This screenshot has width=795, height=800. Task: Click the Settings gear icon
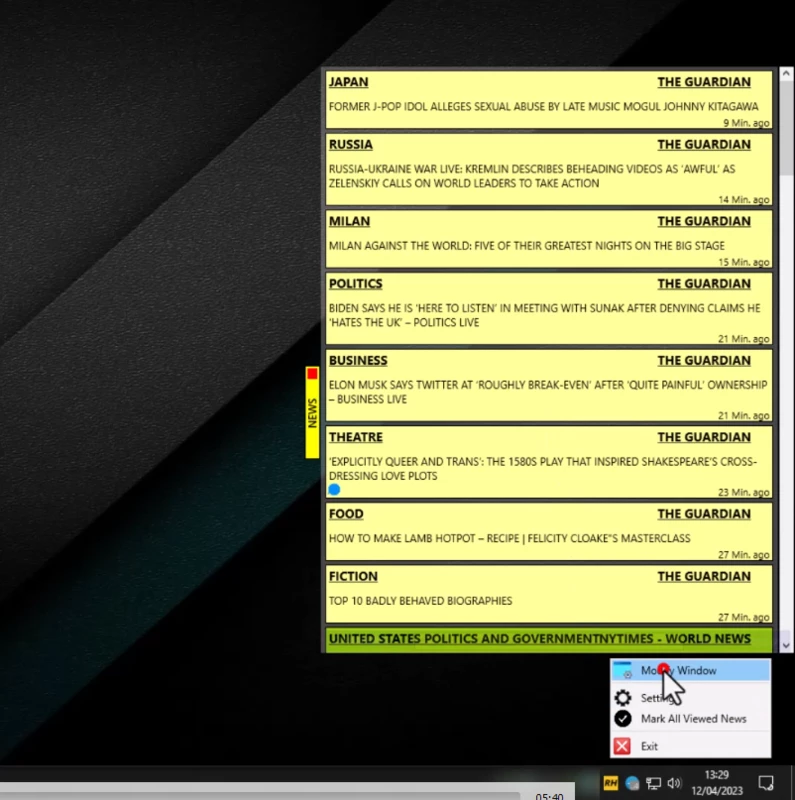coord(623,697)
